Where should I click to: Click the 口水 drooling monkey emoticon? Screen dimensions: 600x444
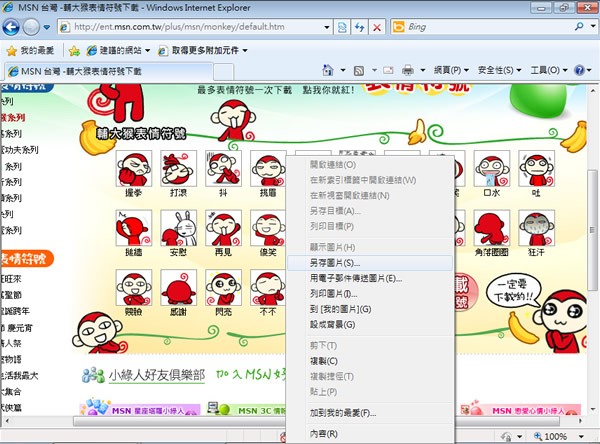click(492, 168)
